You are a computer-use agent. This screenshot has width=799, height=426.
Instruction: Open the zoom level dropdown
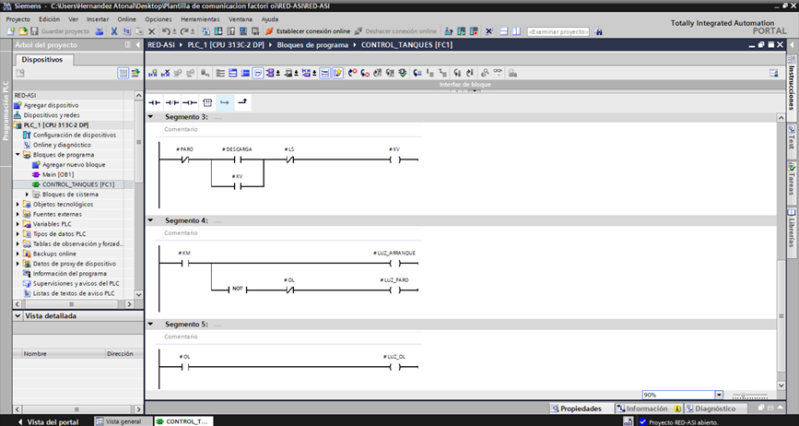point(718,395)
